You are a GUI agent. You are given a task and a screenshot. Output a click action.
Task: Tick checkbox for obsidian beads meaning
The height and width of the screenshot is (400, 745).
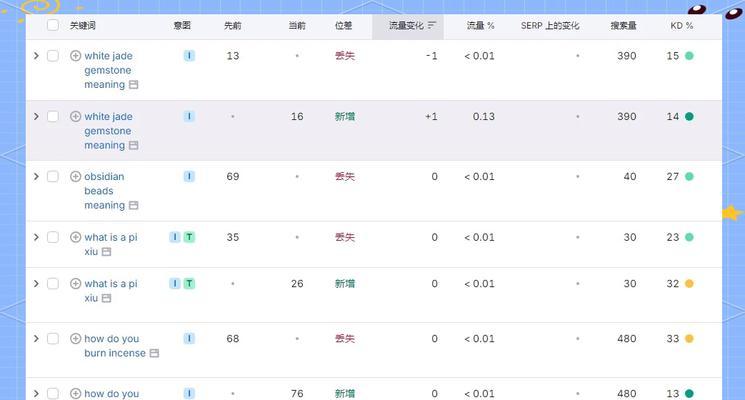click(53, 176)
